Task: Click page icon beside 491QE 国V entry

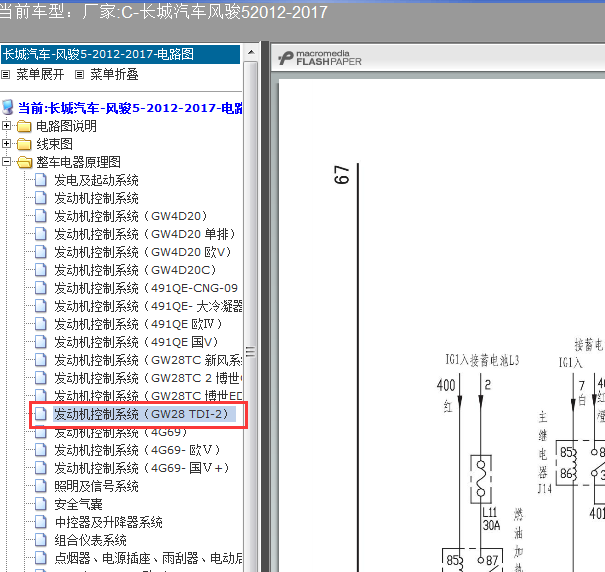Action: pyautogui.click(x=41, y=342)
